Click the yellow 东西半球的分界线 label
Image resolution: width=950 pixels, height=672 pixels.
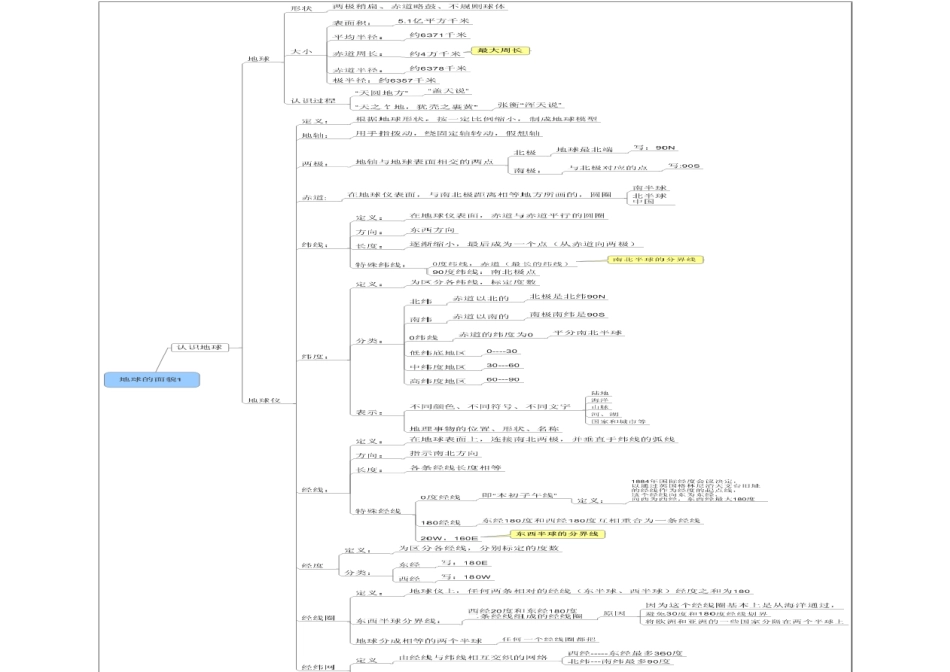[557, 534]
